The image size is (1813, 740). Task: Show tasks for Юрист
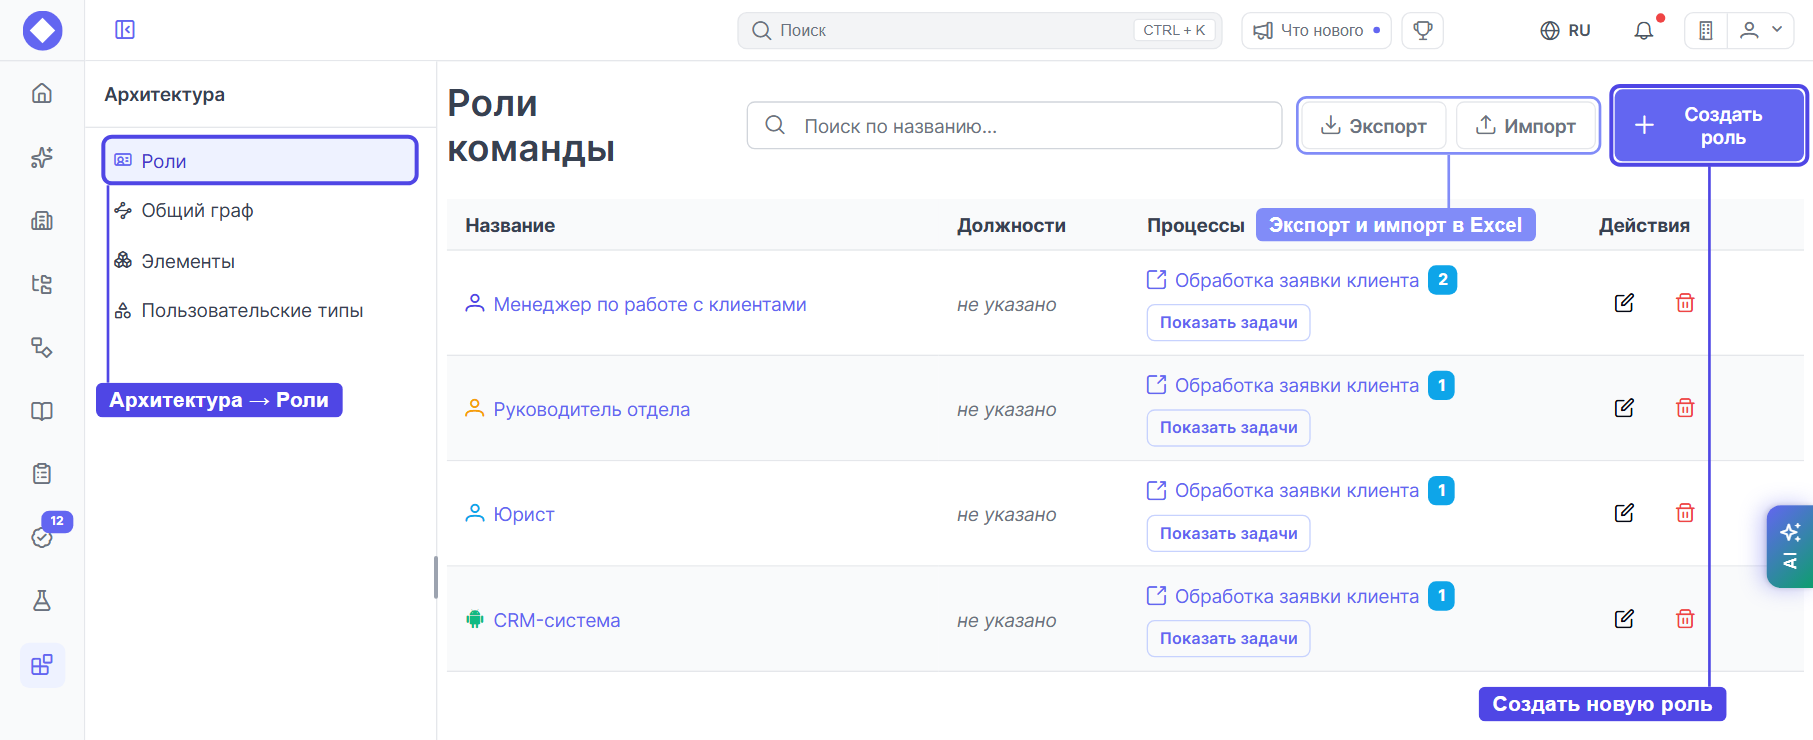1228,534
